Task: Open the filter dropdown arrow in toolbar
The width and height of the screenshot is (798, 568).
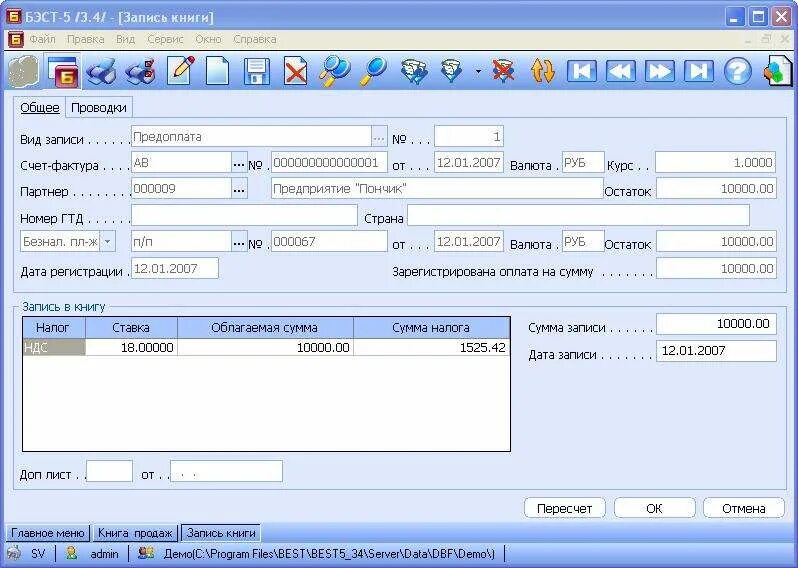Action: click(x=478, y=71)
